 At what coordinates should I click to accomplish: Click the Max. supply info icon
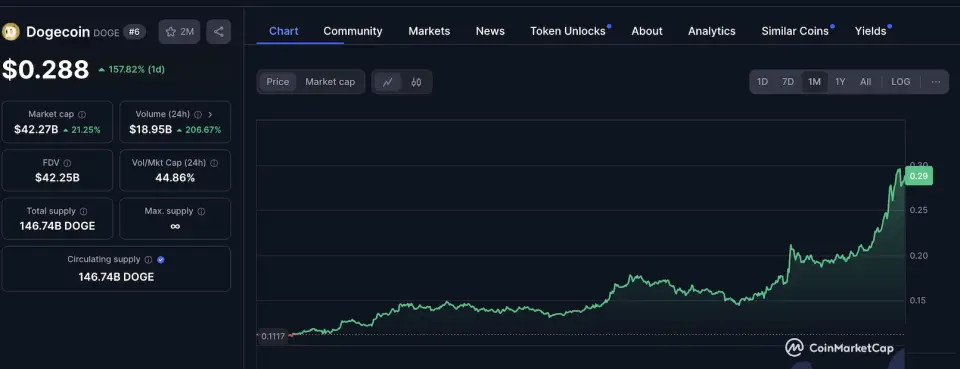coord(201,211)
